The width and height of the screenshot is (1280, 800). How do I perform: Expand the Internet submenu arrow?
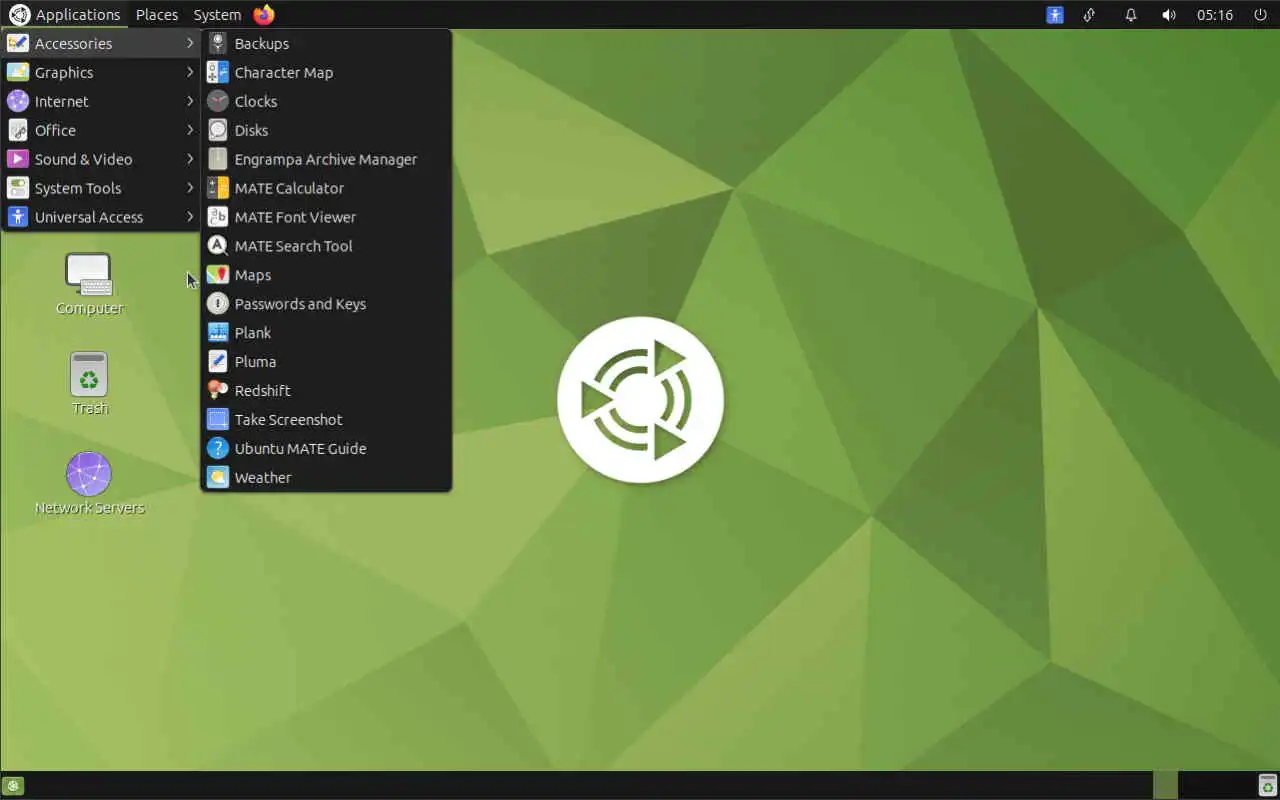(190, 102)
